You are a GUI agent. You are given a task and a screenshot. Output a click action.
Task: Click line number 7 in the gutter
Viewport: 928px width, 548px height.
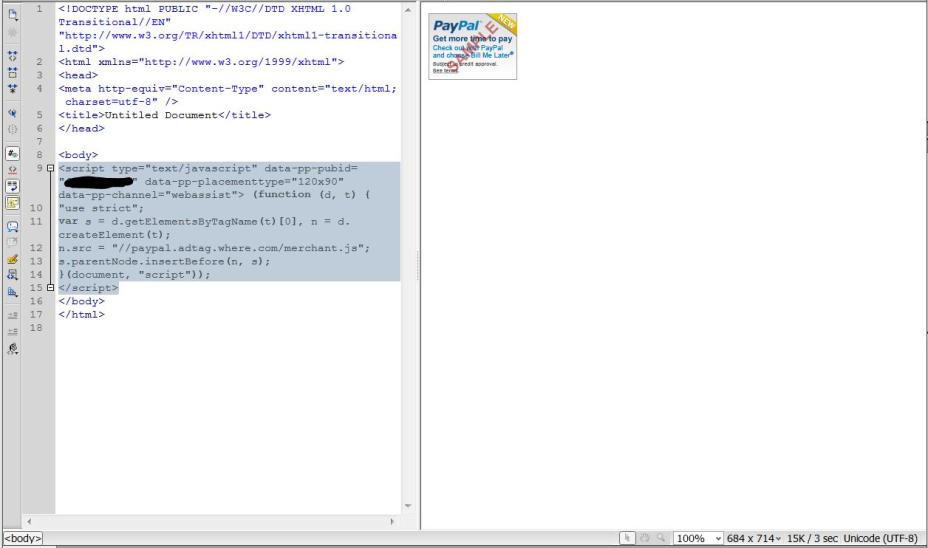(40, 141)
